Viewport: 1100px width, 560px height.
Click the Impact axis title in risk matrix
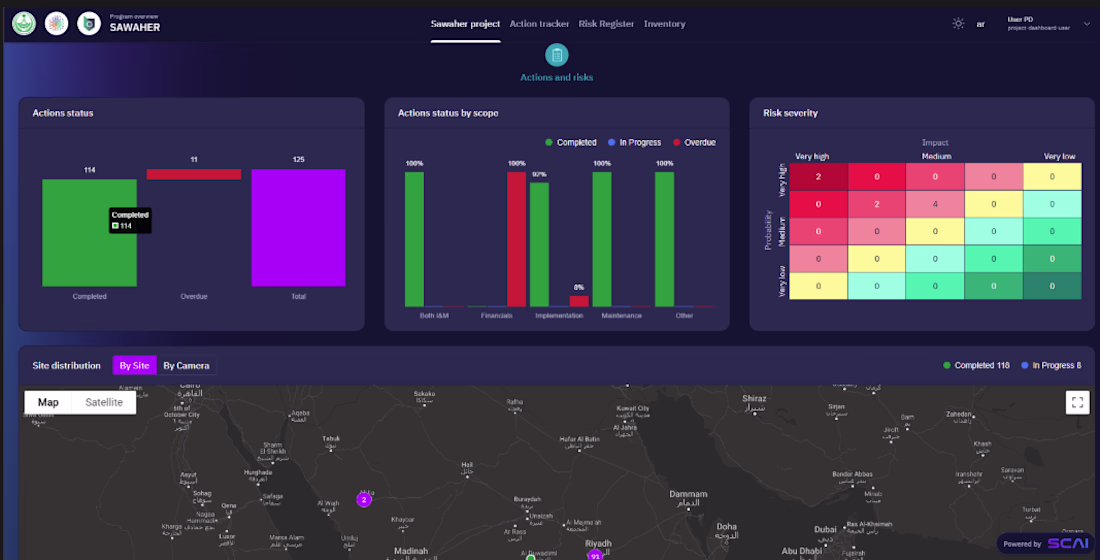click(x=935, y=142)
